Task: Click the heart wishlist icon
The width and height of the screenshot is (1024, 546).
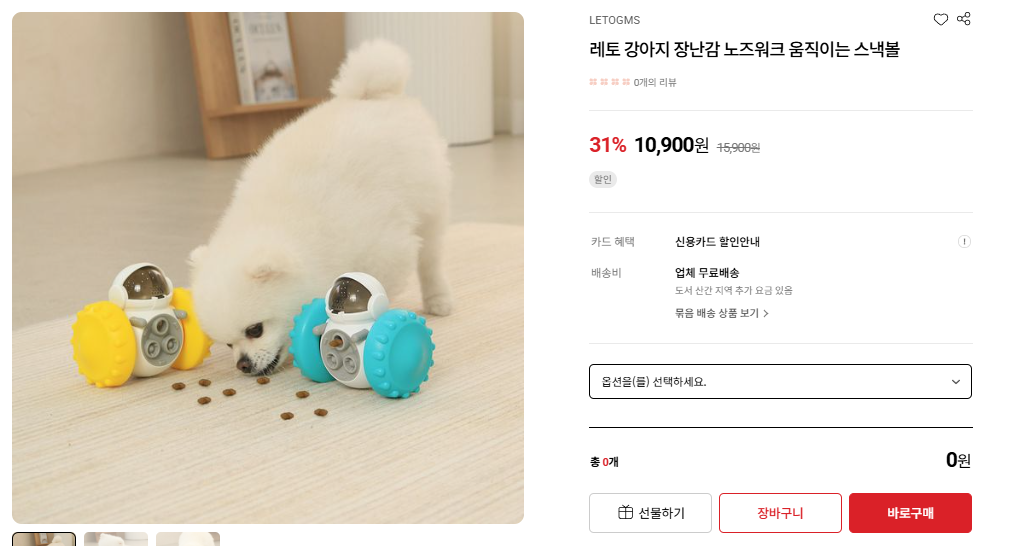Action: 940,19
